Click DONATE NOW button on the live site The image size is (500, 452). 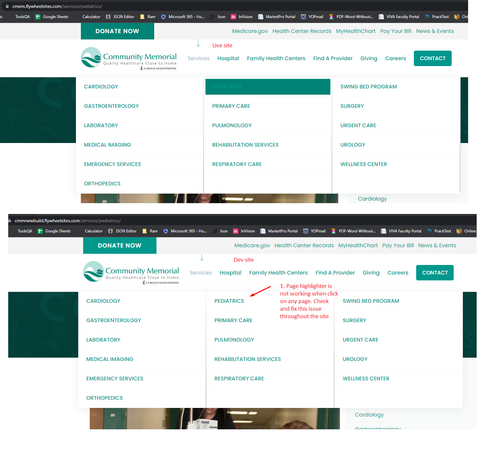pyautogui.click(x=117, y=31)
